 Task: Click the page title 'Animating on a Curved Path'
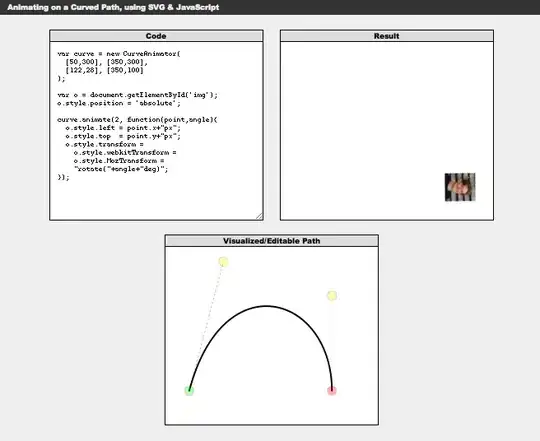[113, 7]
